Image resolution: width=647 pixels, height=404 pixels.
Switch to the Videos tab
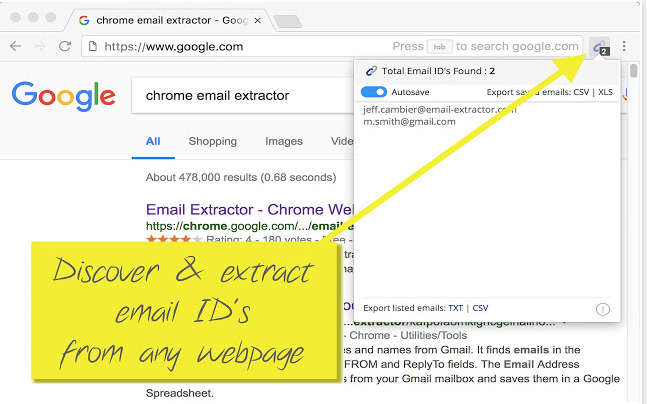click(342, 142)
